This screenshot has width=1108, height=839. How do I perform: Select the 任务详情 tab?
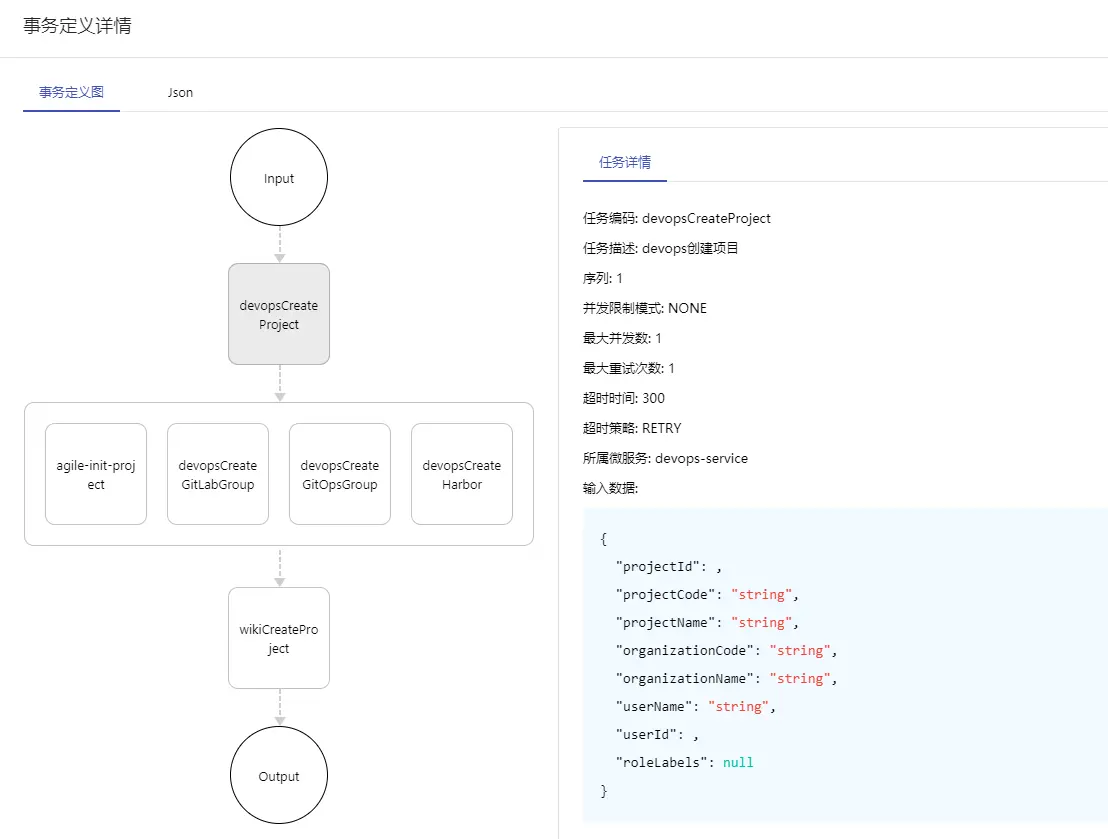coord(625,163)
